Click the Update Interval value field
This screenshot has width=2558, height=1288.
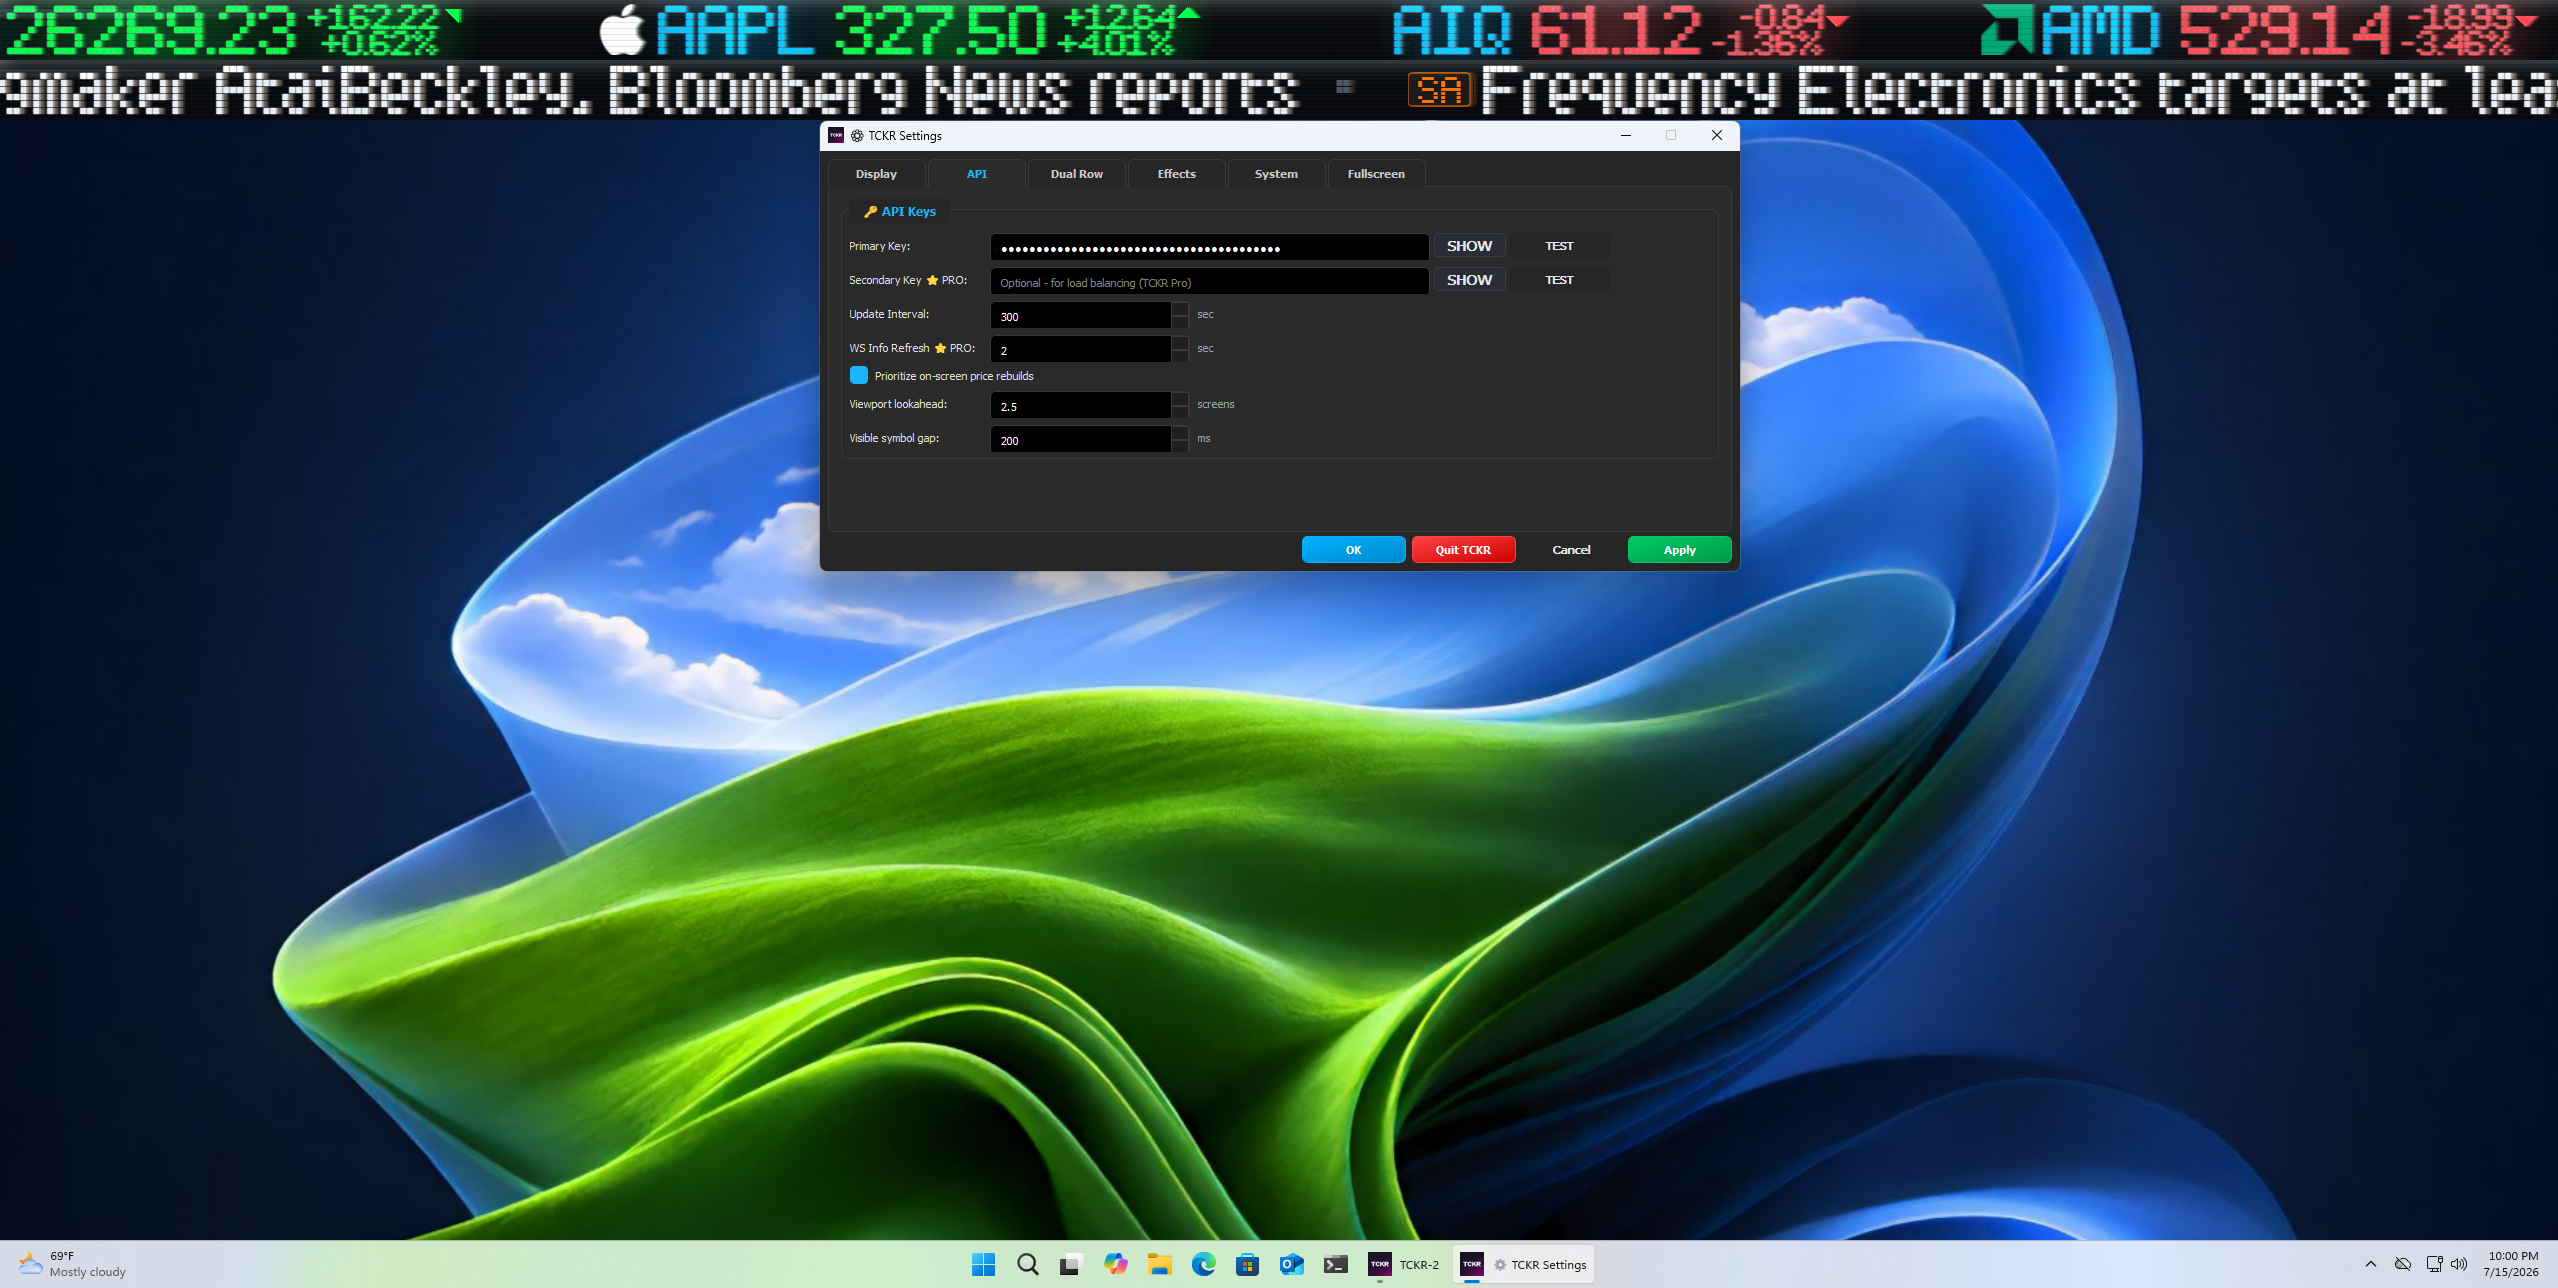1080,316
